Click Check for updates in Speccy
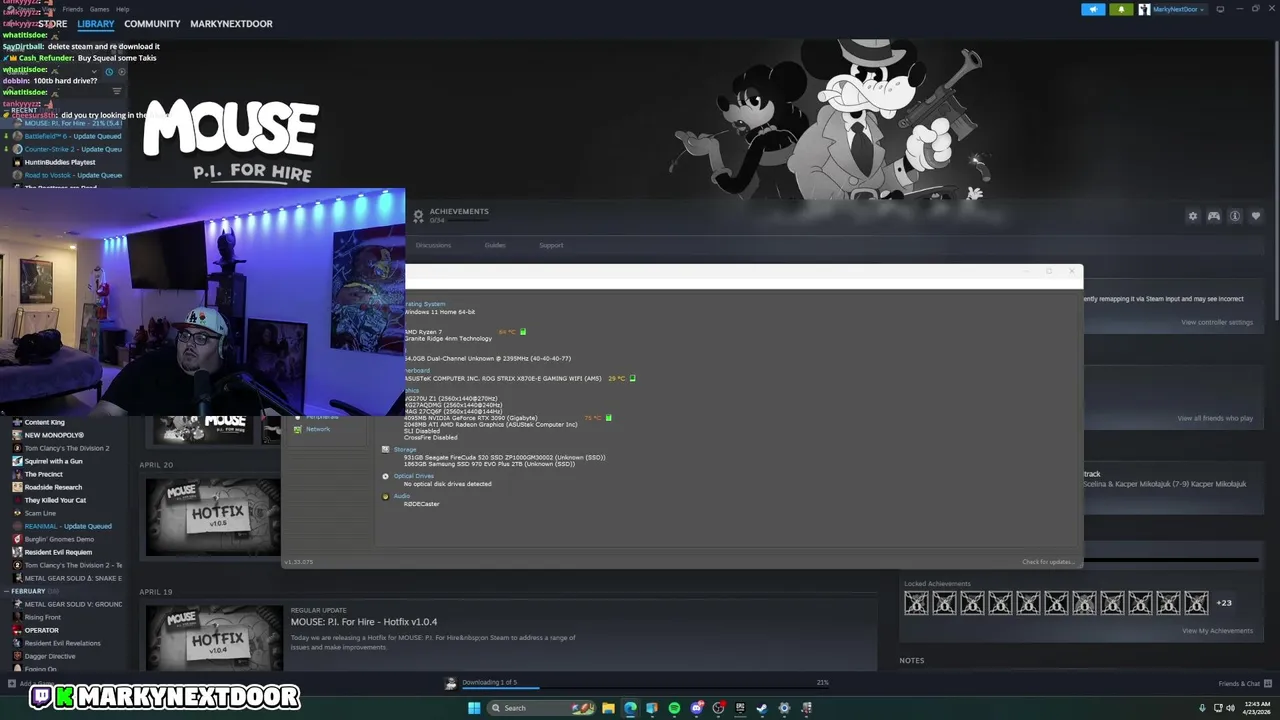Image resolution: width=1280 pixels, height=720 pixels. (1047, 562)
